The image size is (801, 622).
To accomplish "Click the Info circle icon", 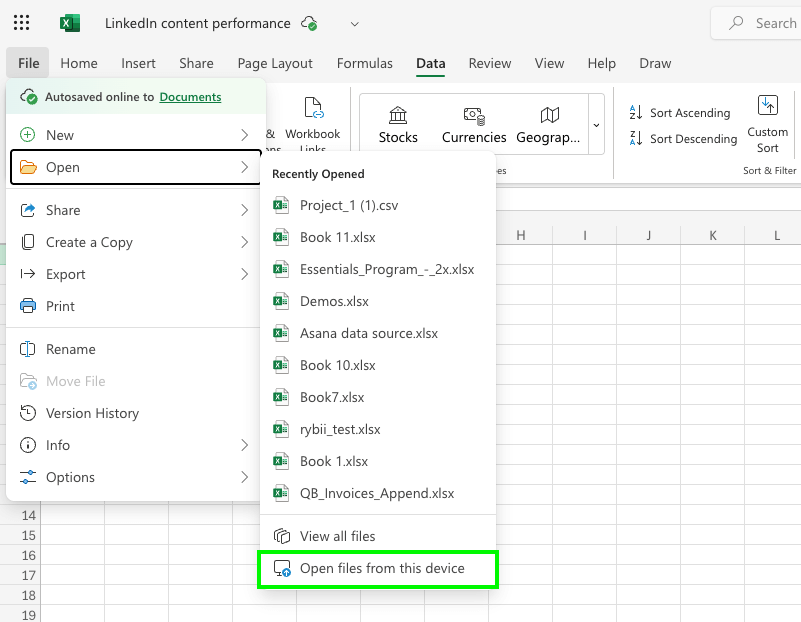I will point(28,445).
